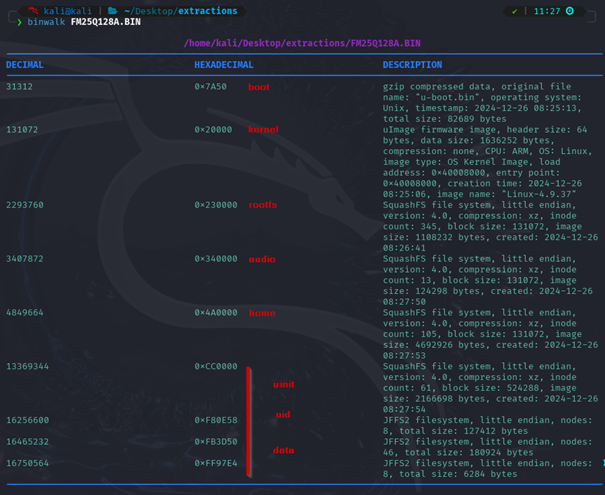Click the DECIMAL column header
This screenshot has width=605, height=495.
click(x=25, y=65)
